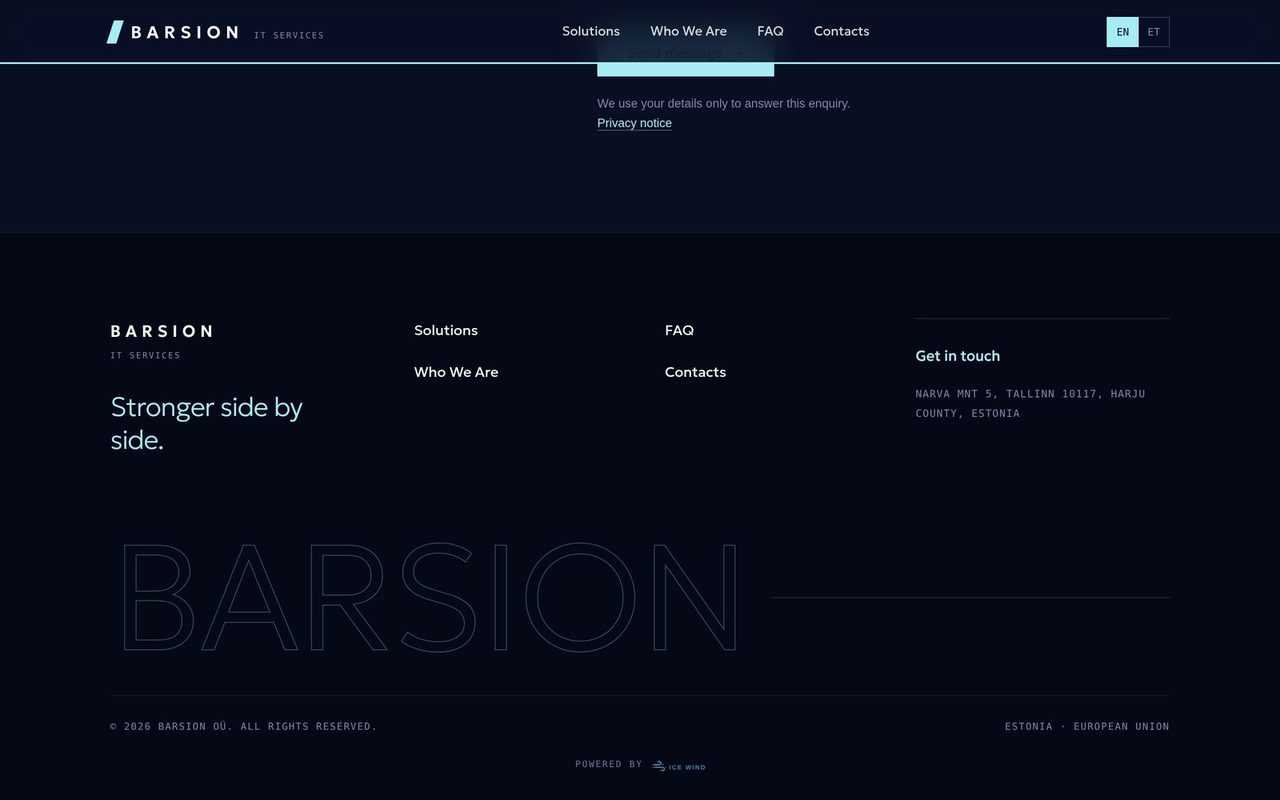This screenshot has width=1280, height=800.
Task: Open Solutions link in footer
Action: point(446,330)
